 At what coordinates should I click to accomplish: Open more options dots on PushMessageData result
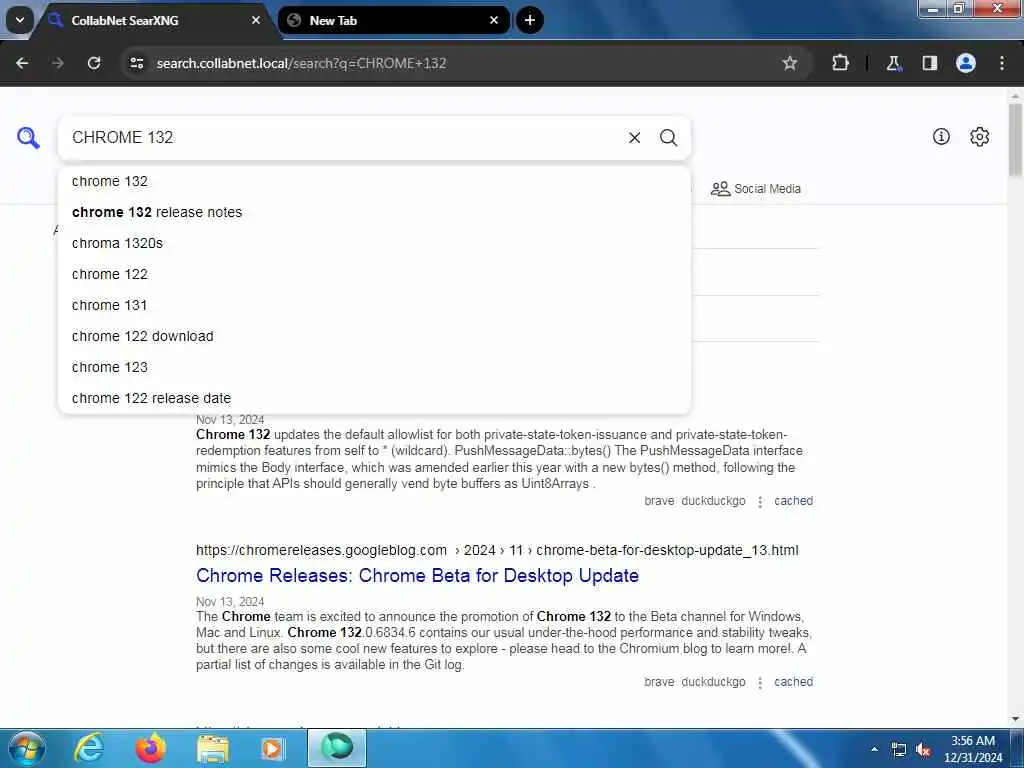tap(760, 502)
